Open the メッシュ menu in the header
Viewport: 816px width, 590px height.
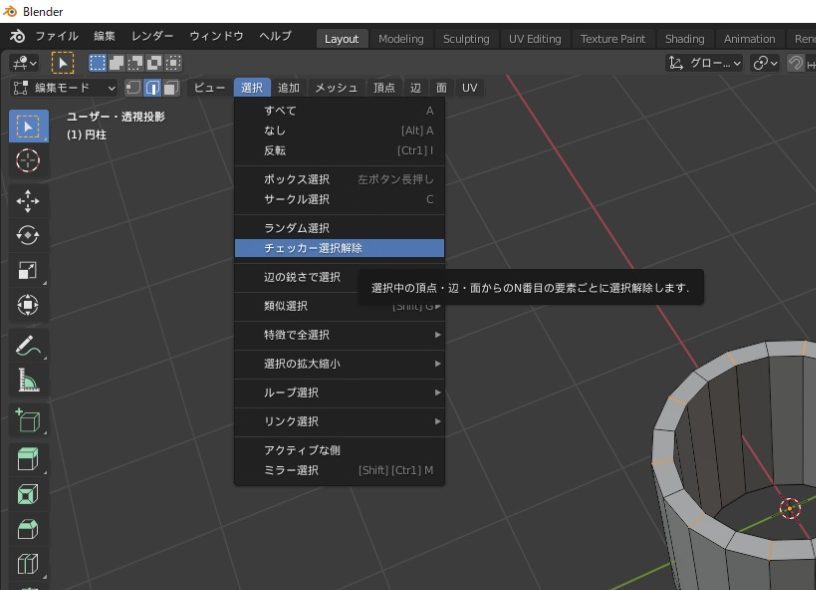(336, 88)
